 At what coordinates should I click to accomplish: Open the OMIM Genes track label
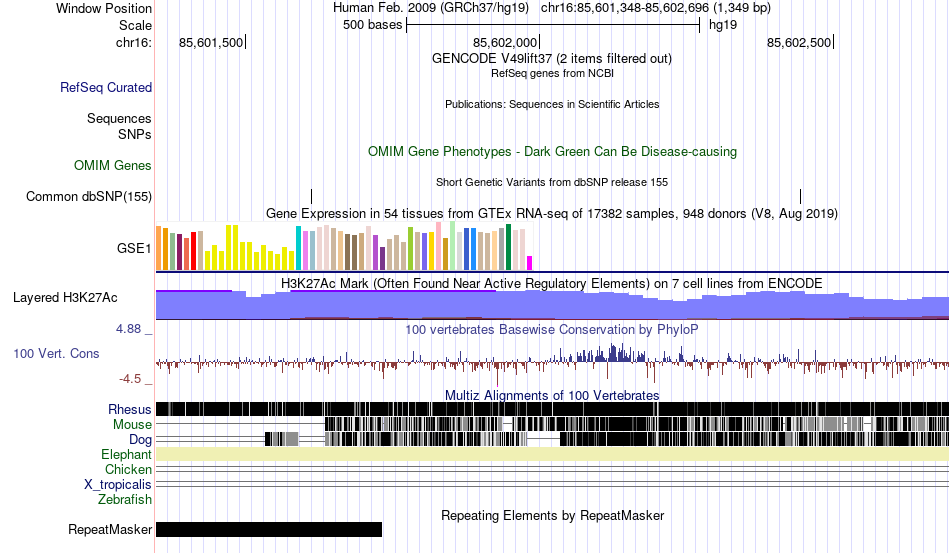click(x=113, y=165)
